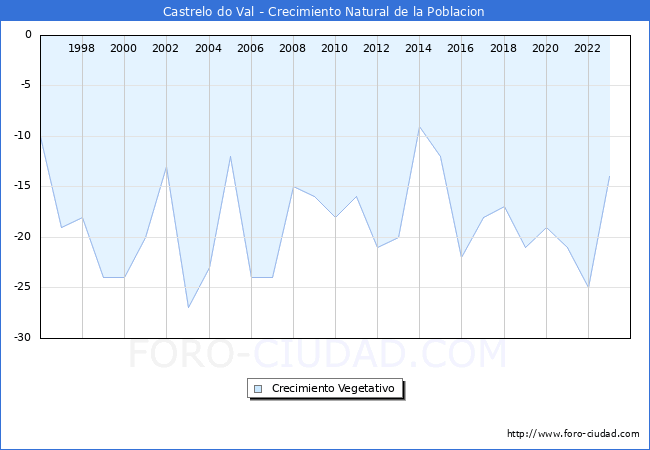Select the 2020 x-axis year label
The height and width of the screenshot is (450, 650).
[546, 48]
